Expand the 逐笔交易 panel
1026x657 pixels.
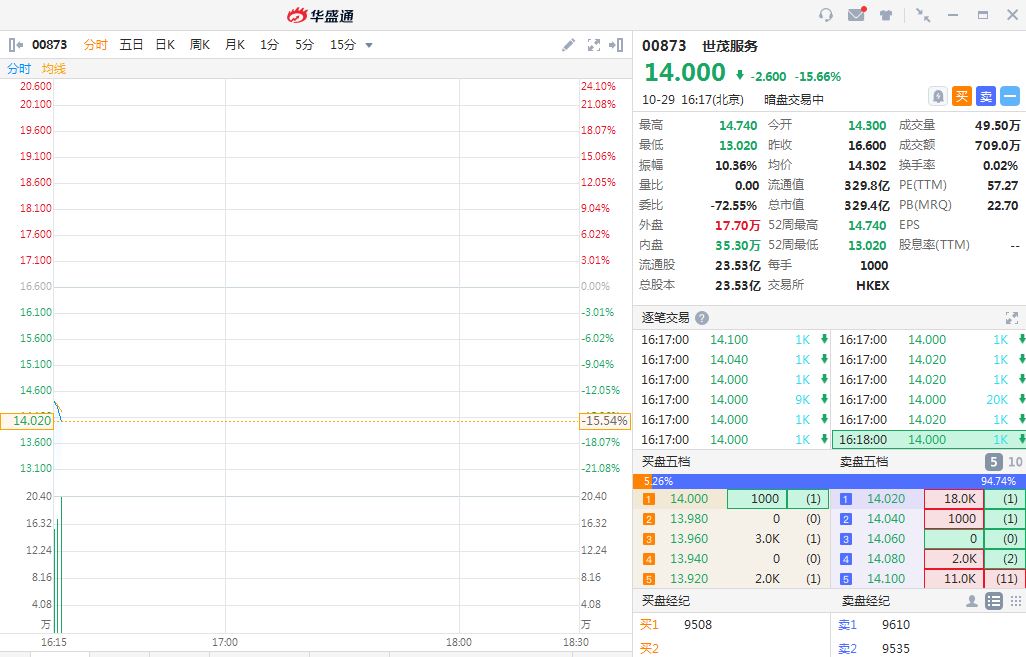(1011, 318)
